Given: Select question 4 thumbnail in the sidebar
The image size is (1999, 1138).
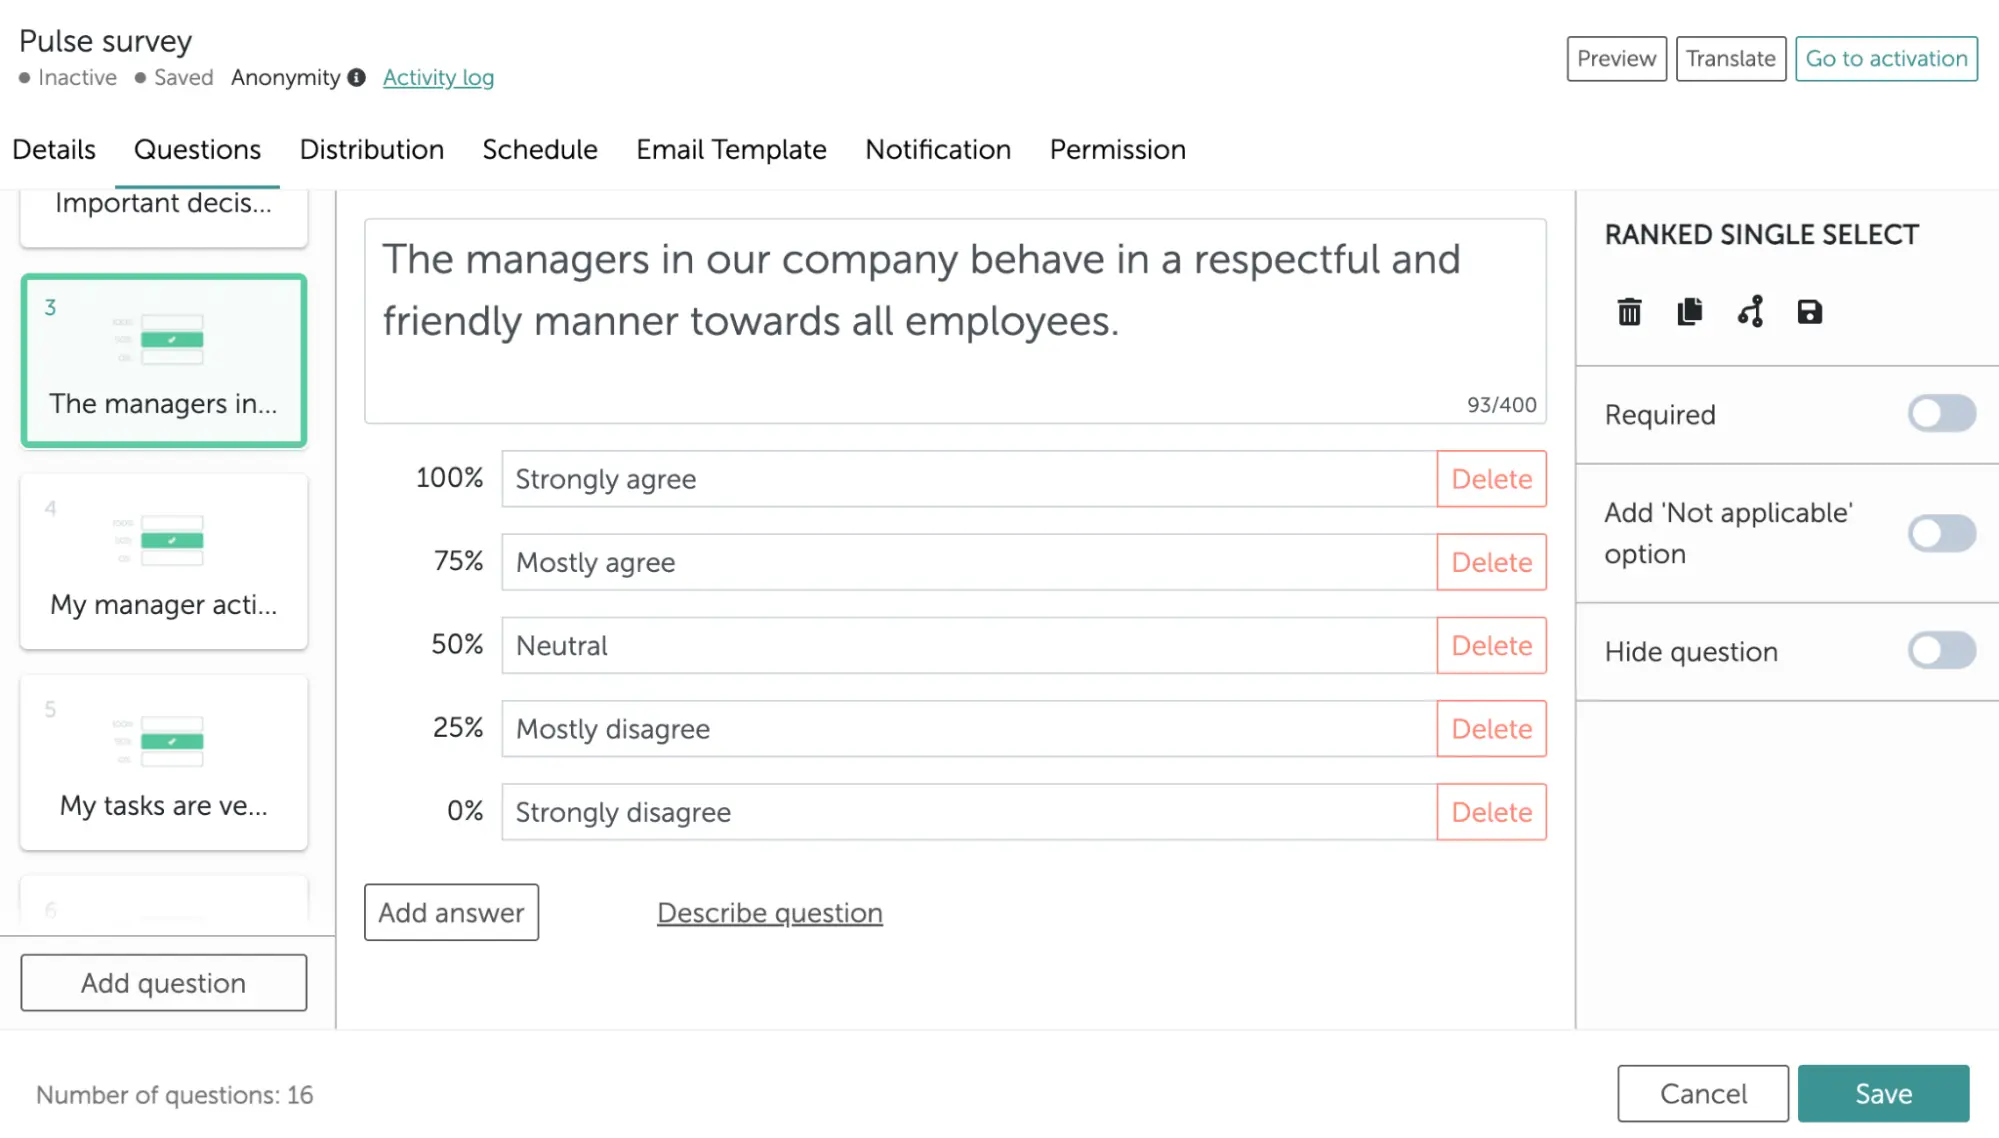Looking at the screenshot, I should [163, 561].
